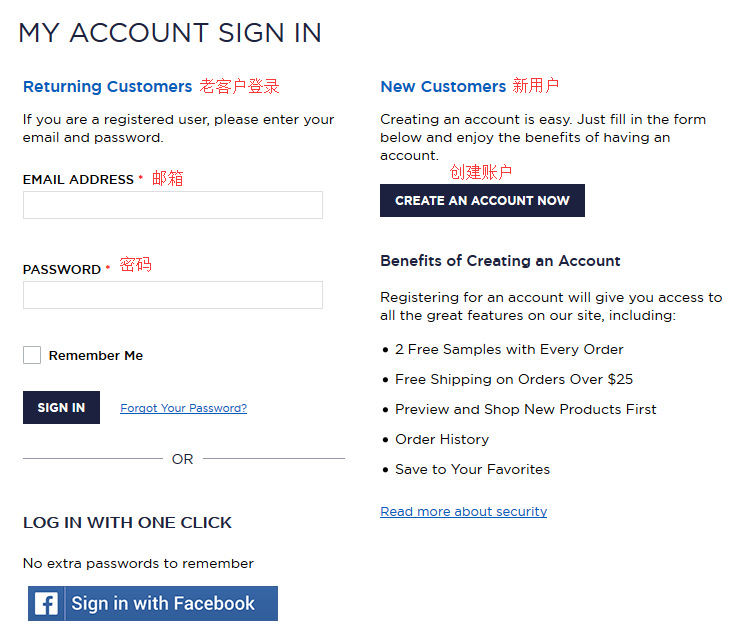Click the Remember Me label text
This screenshot has width=736, height=640.
96,355
